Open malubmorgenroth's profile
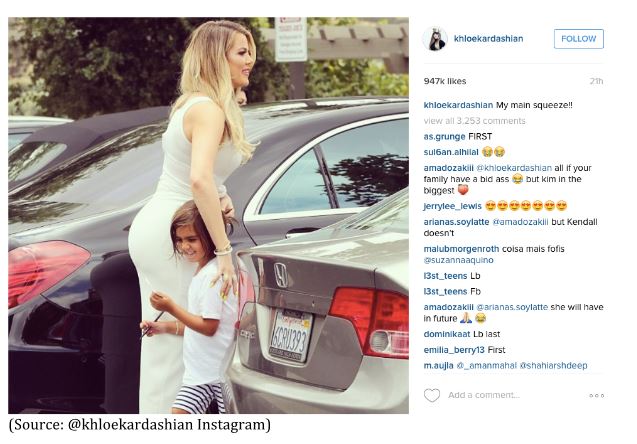Screen dimensions: 637x444 (461, 249)
